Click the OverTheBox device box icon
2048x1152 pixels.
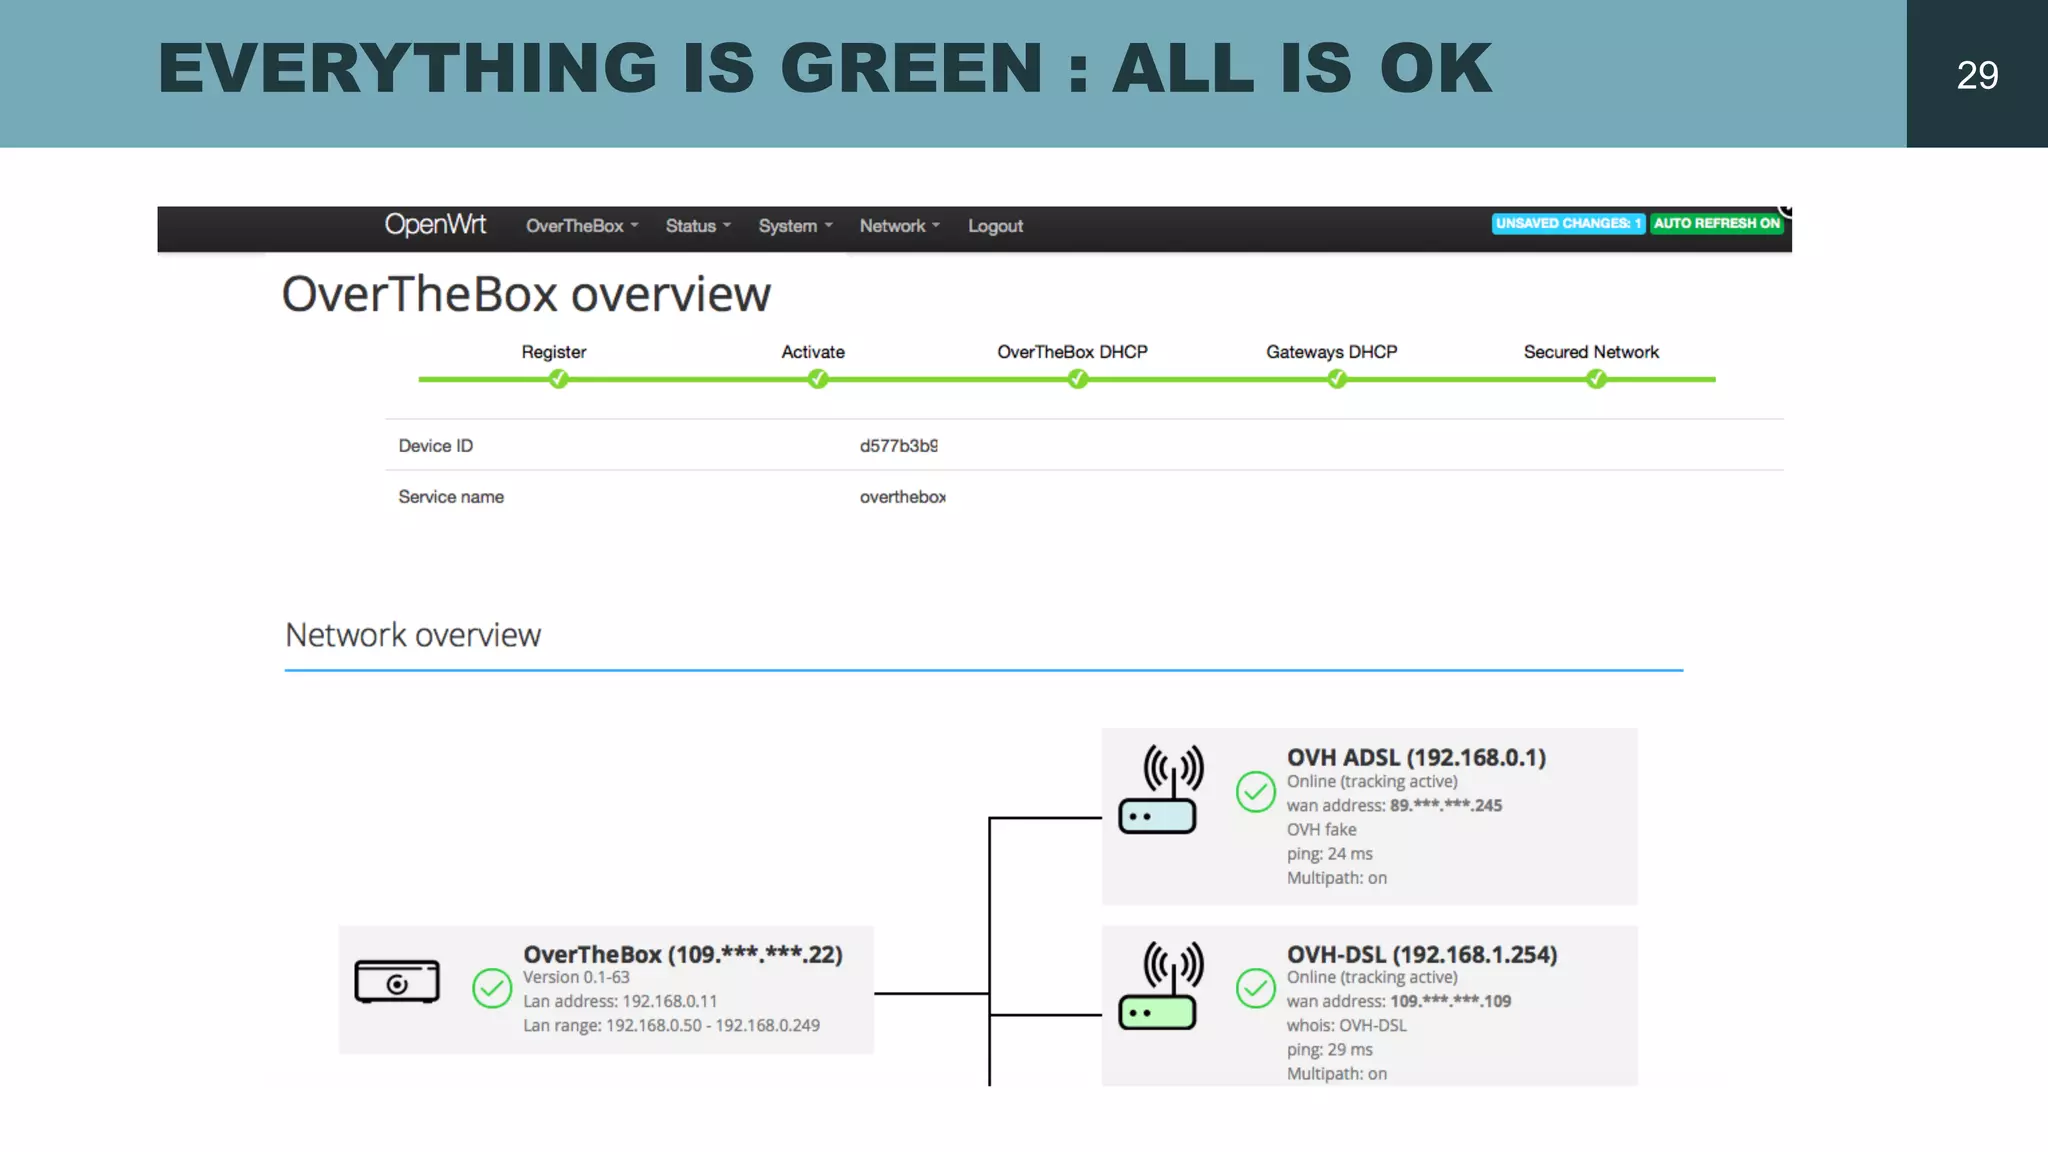397,982
